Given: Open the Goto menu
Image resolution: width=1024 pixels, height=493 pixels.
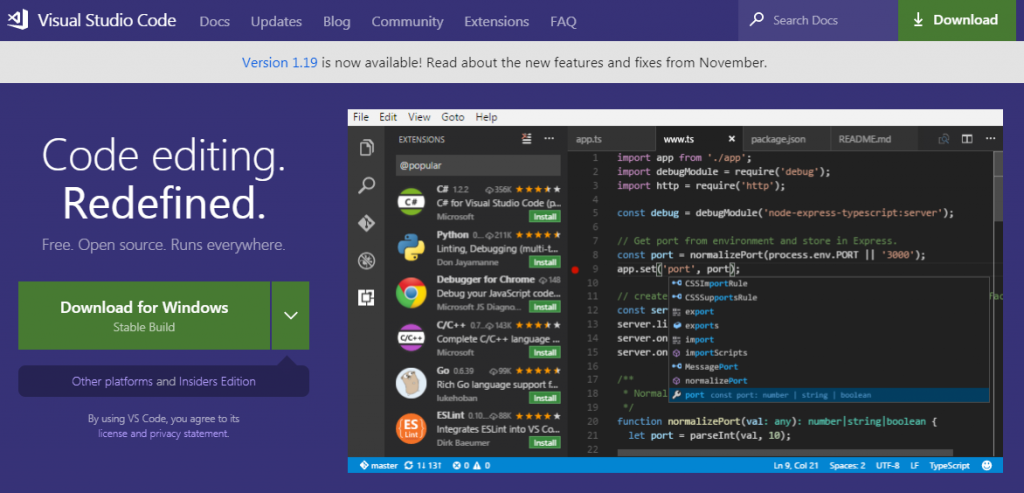Looking at the screenshot, I should (453, 118).
